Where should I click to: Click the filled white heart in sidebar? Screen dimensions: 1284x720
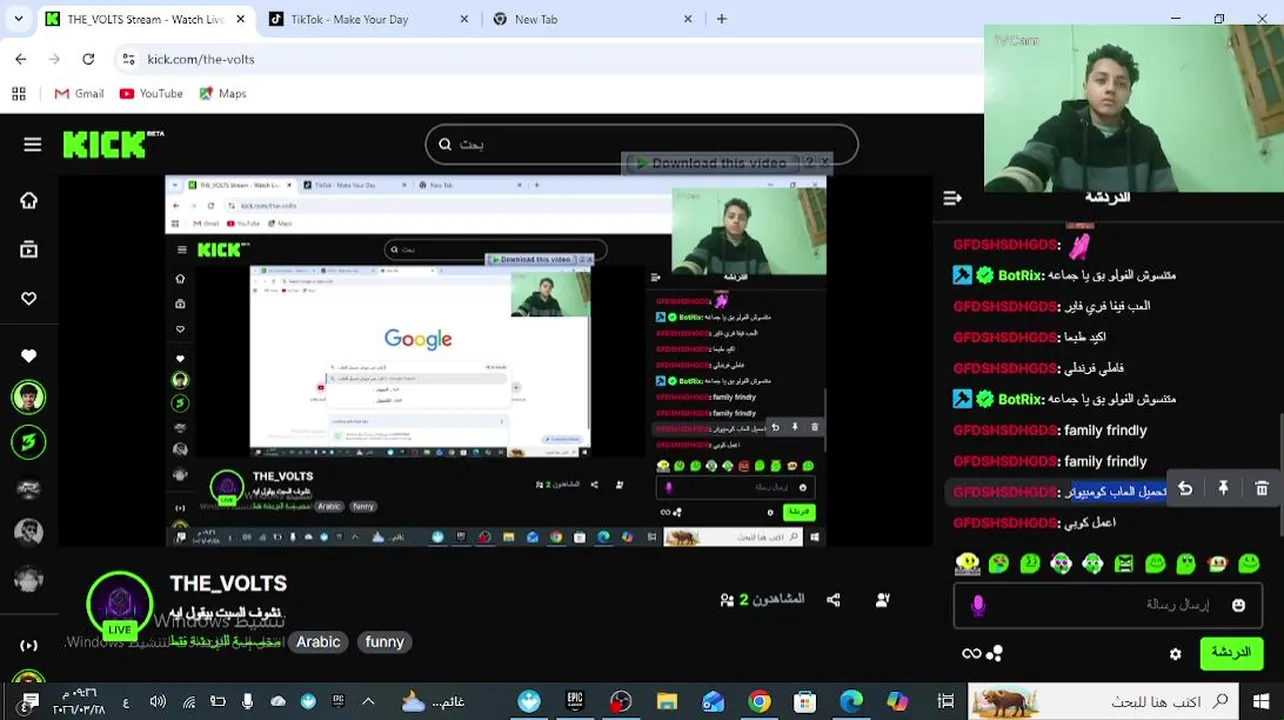pos(29,356)
